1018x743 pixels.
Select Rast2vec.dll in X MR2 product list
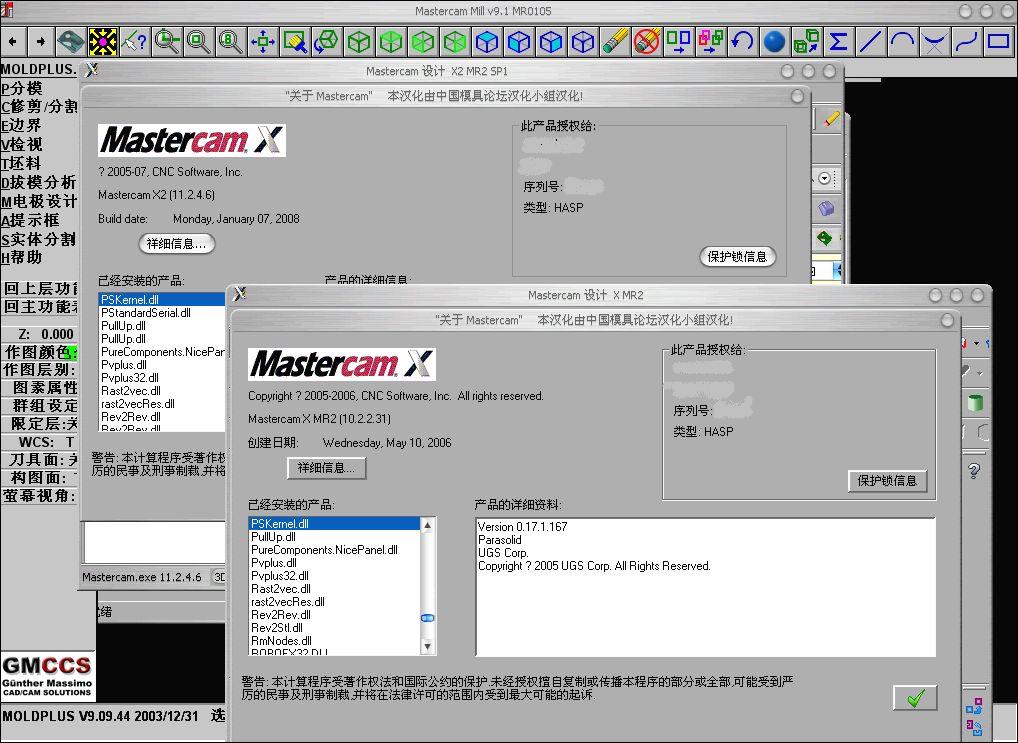point(334,589)
